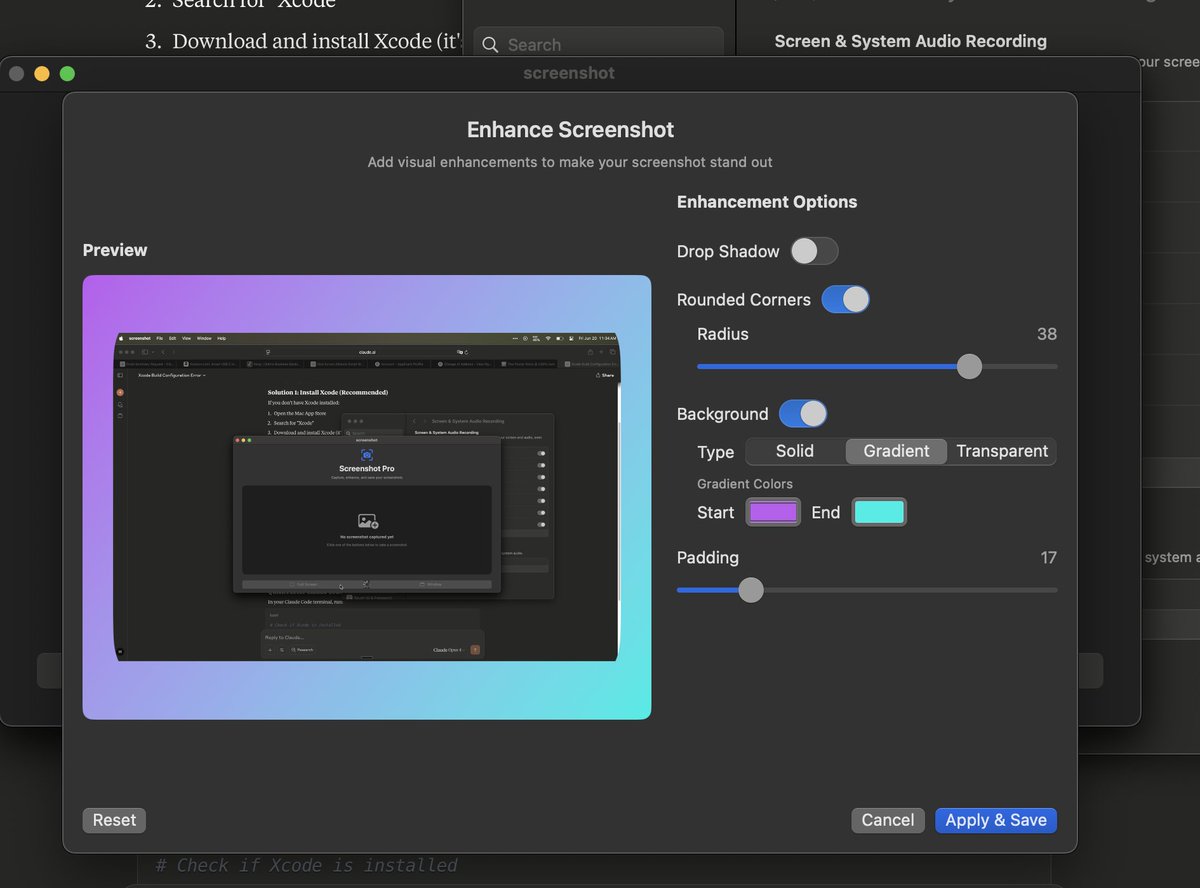The width and height of the screenshot is (1200, 888).
Task: Click the green zoom window button
Action: tap(67, 73)
